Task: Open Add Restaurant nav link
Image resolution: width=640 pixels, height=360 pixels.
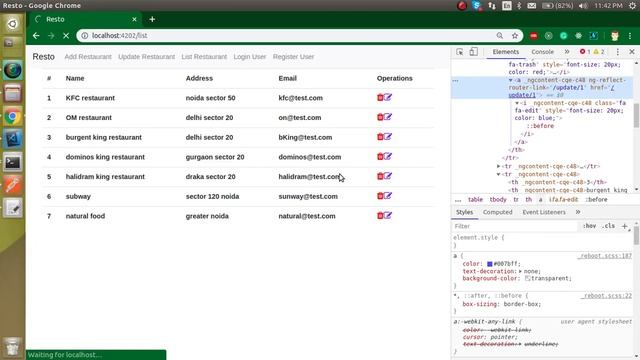Action: point(88,57)
